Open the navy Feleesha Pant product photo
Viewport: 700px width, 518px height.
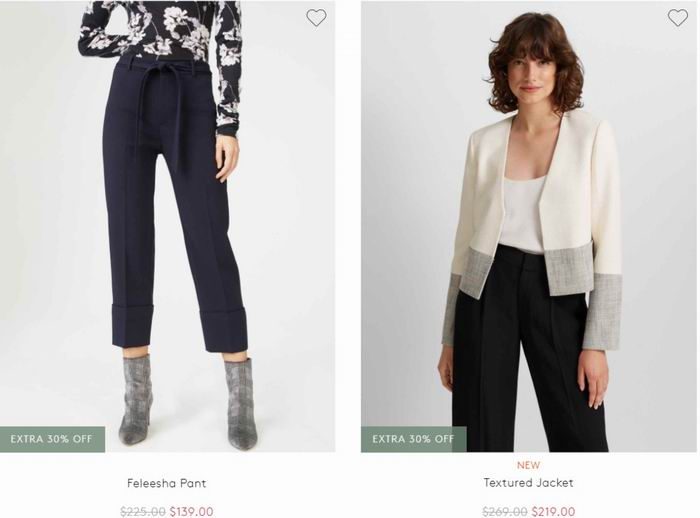[167, 226]
